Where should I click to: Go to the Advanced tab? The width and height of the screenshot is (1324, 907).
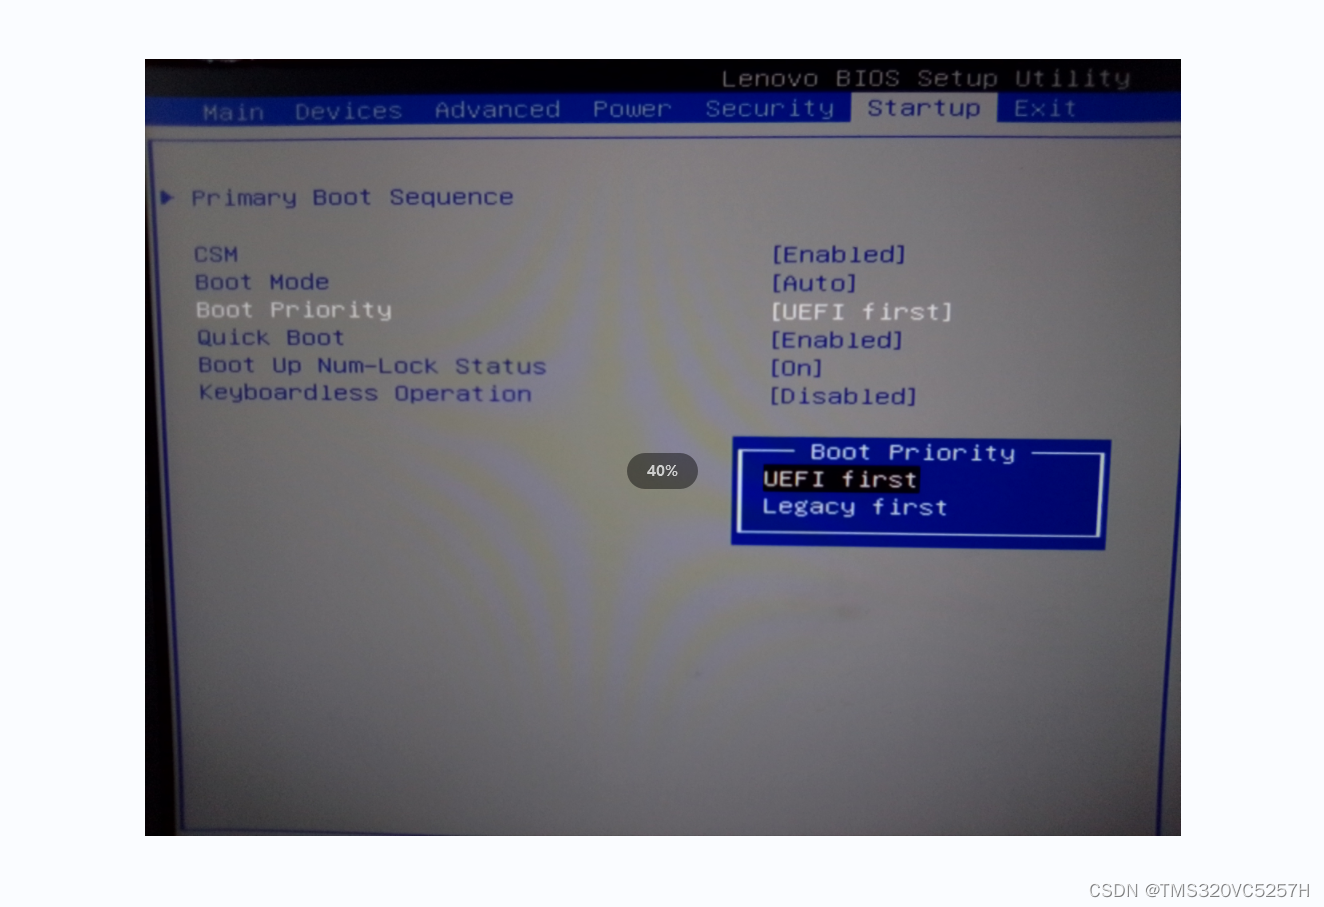[x=497, y=109]
